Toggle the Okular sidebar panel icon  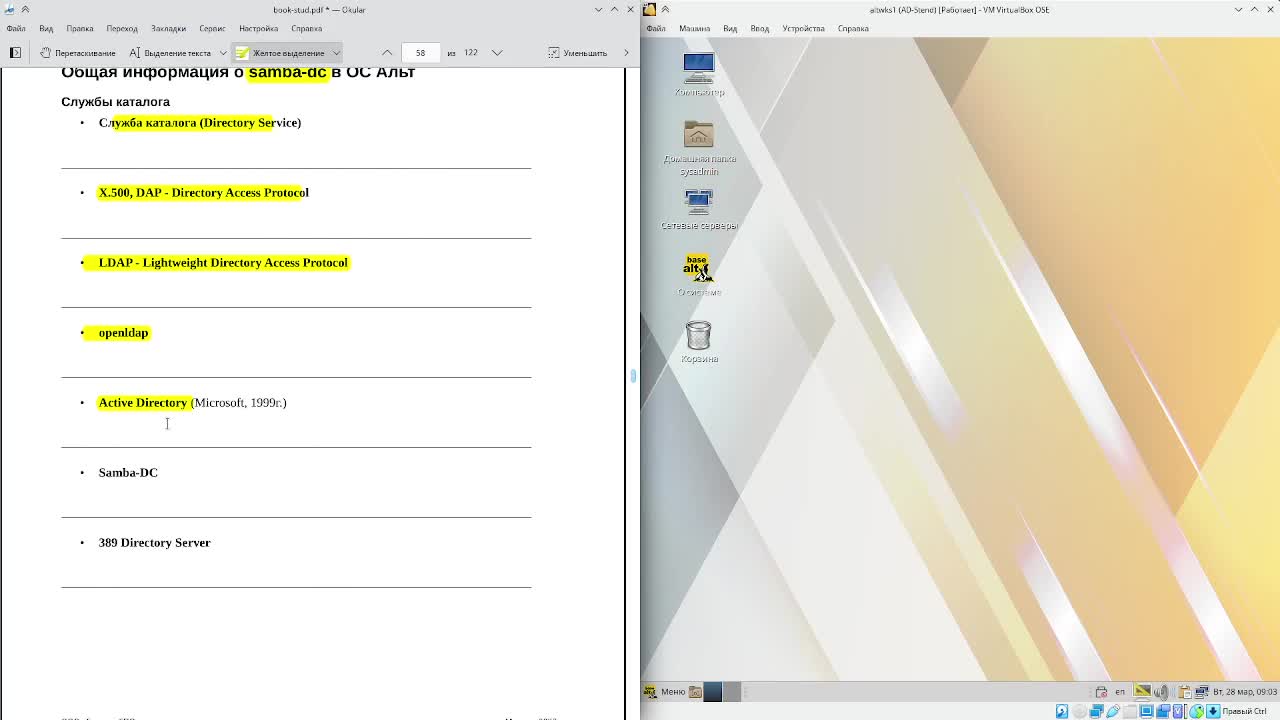[x=15, y=52]
